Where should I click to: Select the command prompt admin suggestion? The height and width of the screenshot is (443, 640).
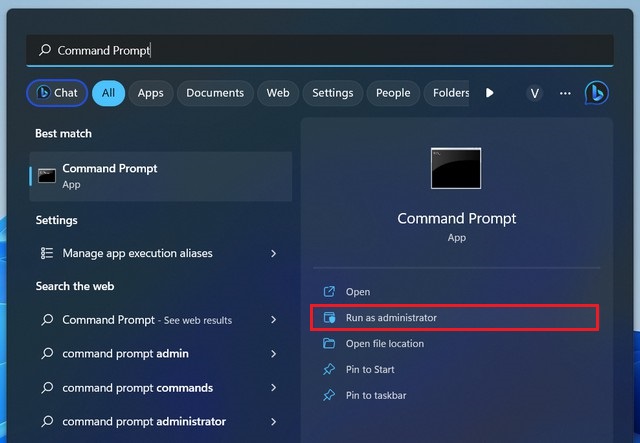coord(161,354)
